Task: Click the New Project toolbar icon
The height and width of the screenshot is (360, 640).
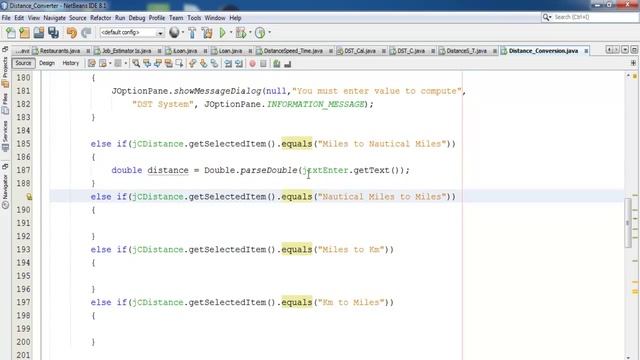Action: pos(24,33)
